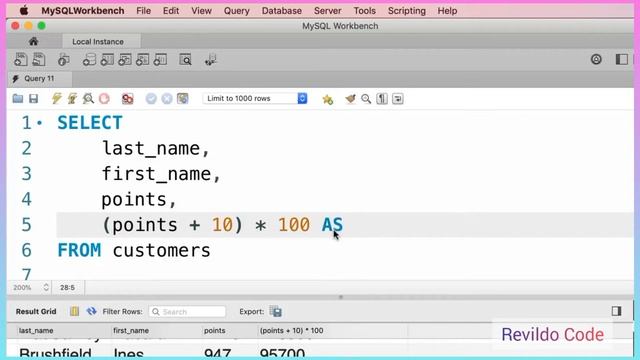Open the View menu
This screenshot has height=360, width=640.
click(201, 11)
